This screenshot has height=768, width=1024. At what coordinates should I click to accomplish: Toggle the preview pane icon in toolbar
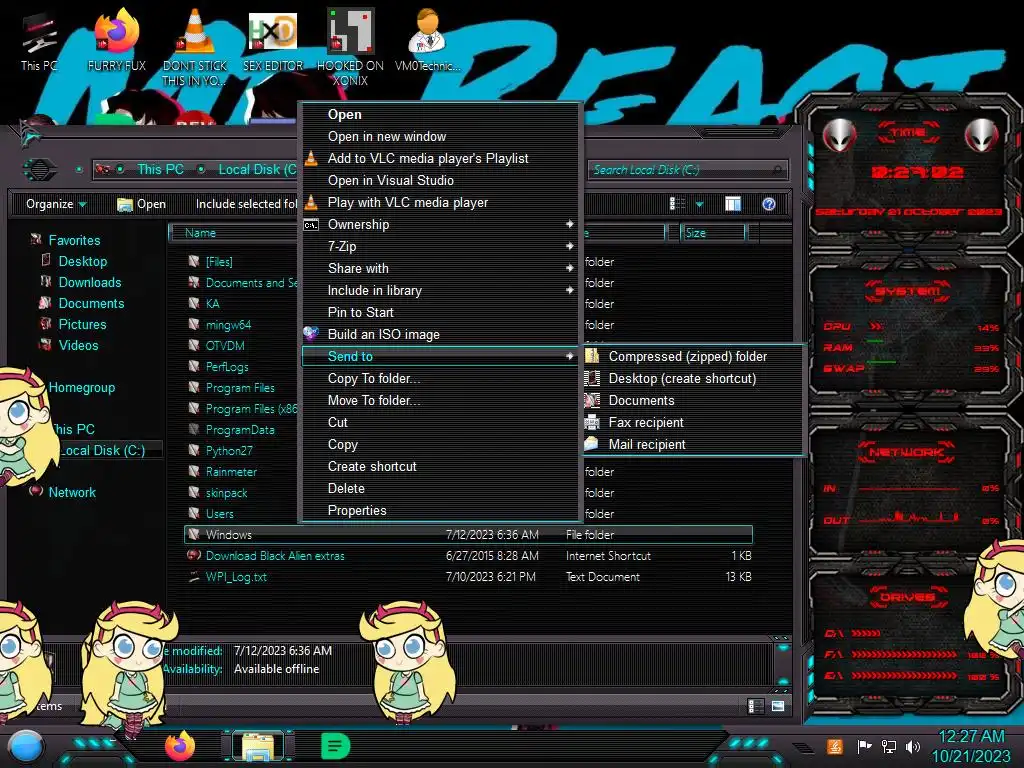pos(733,204)
